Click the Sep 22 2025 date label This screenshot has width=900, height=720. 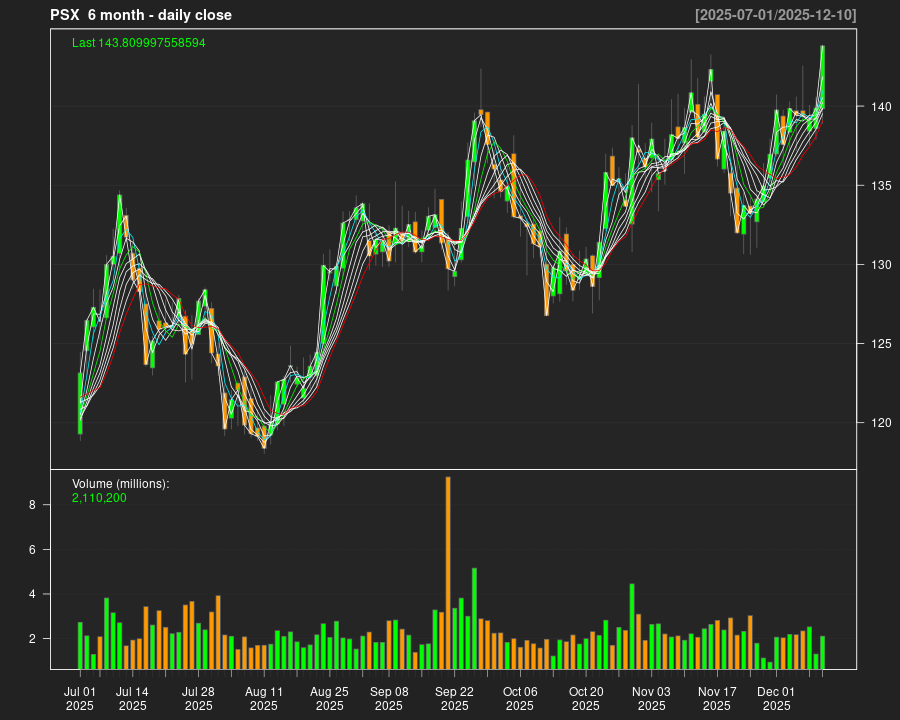pyautogui.click(x=454, y=698)
